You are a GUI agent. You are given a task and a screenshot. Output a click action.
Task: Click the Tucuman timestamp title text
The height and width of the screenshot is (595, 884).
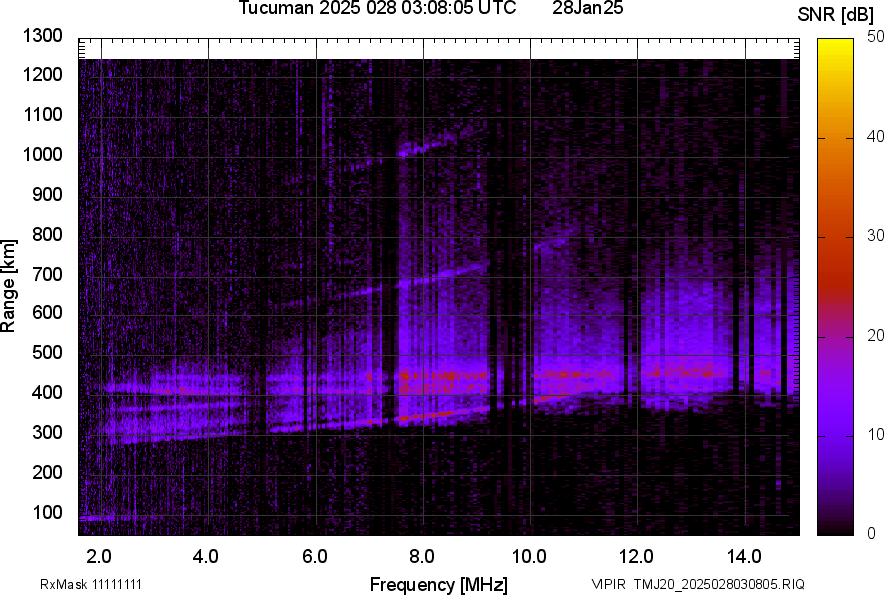click(377, 9)
